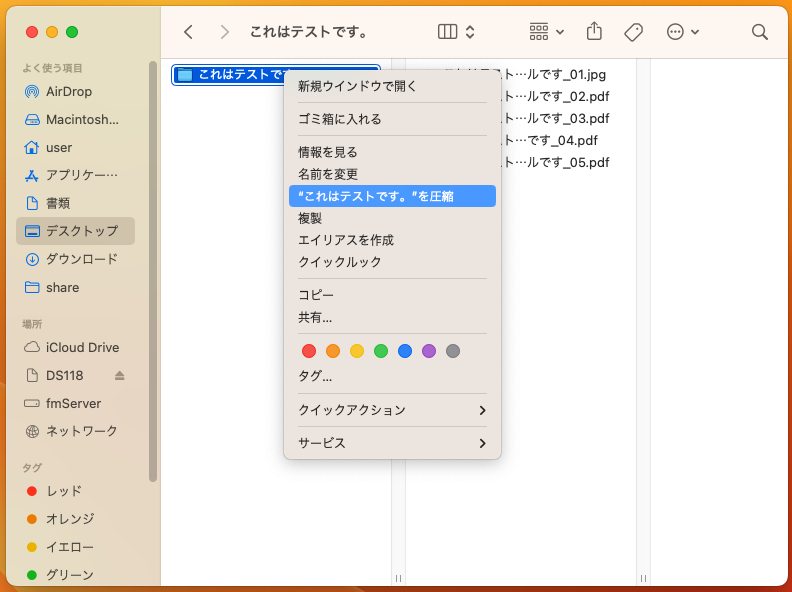The height and width of the screenshot is (592, 792).
Task: Apply blue tag color in context menu
Action: (405, 351)
